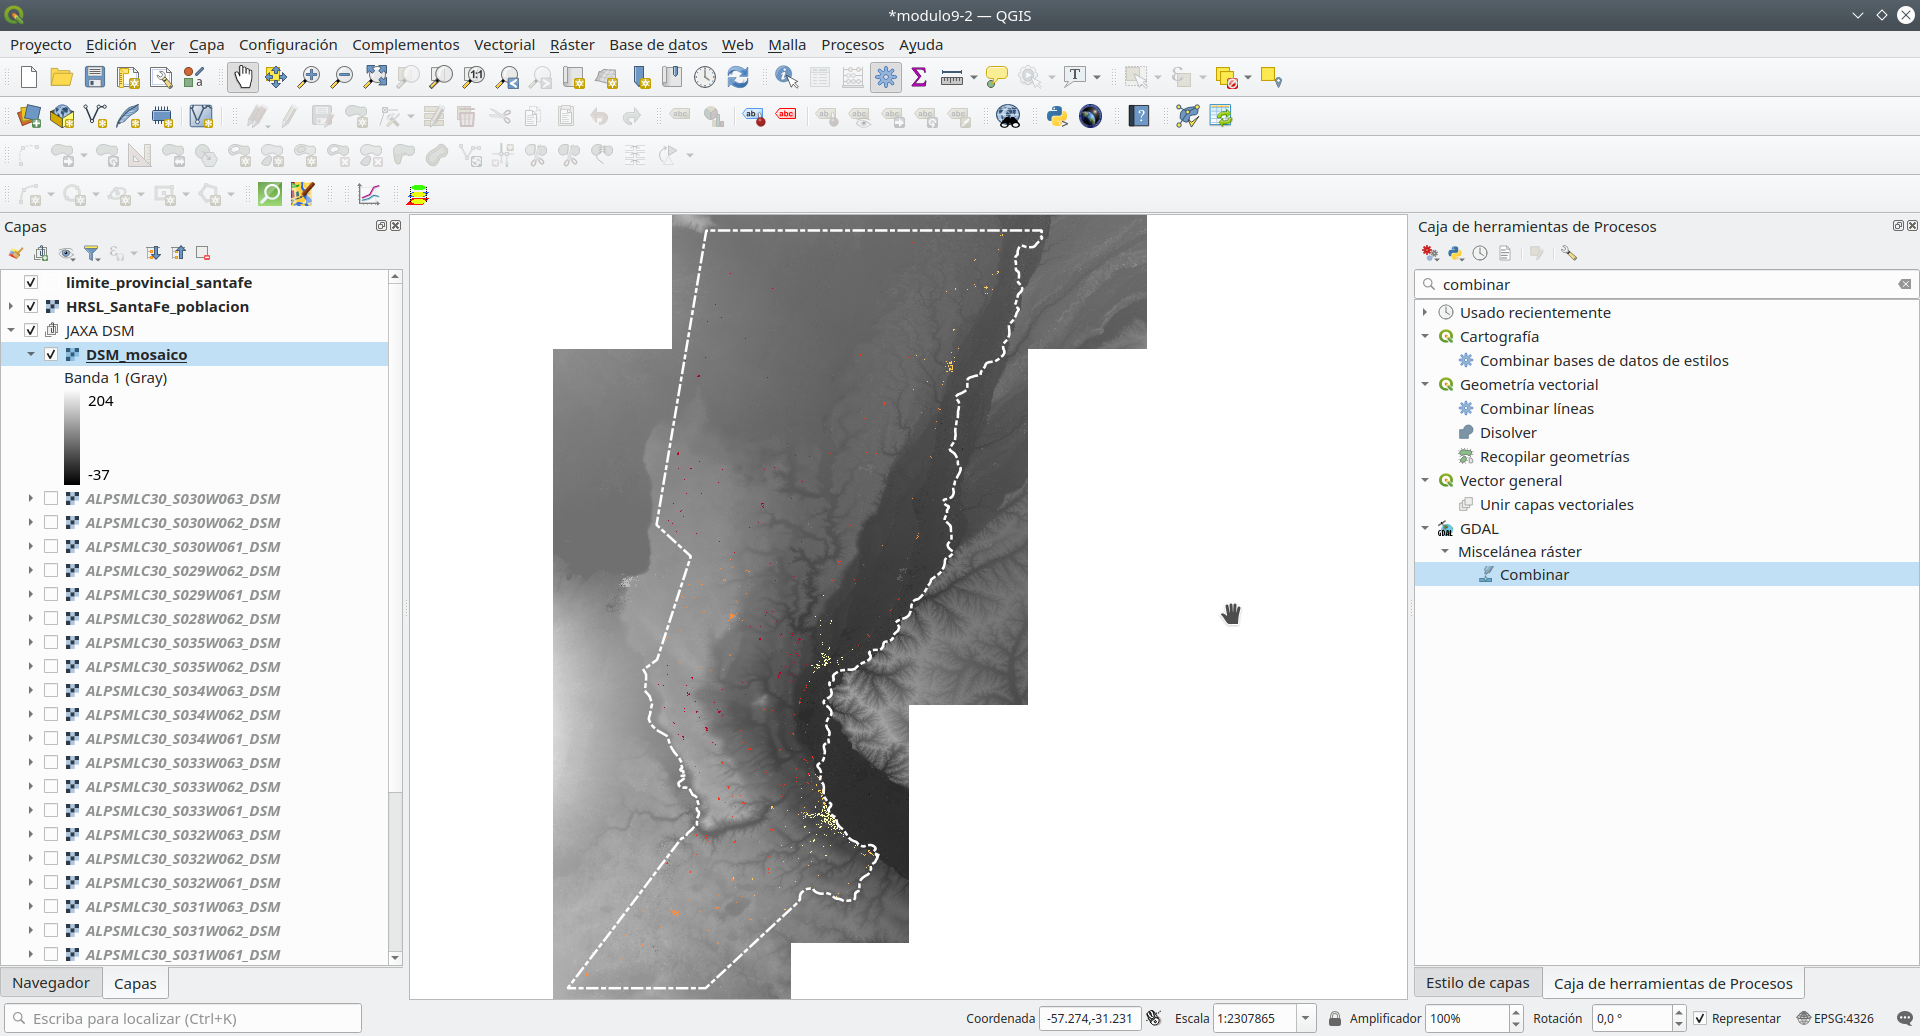Open the Data Source Manager icon
This screenshot has height=1036, width=1920.
pyautogui.click(x=29, y=116)
